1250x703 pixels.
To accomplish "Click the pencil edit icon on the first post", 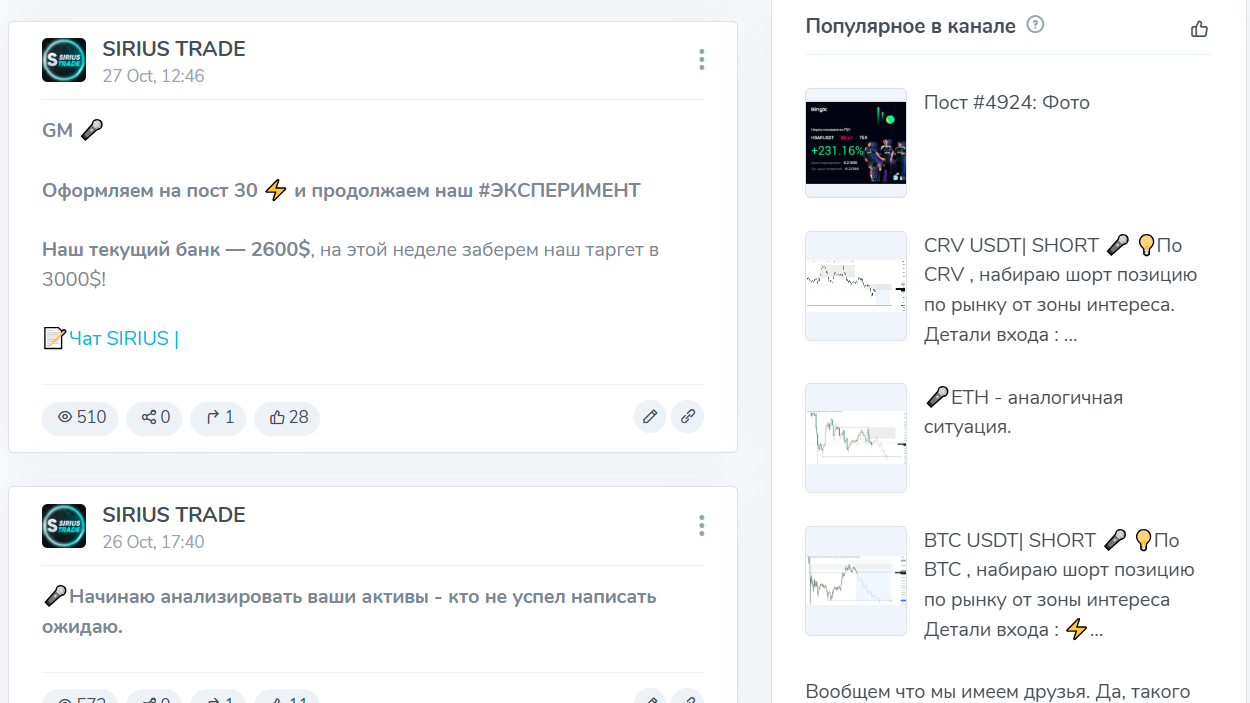I will click(x=650, y=416).
